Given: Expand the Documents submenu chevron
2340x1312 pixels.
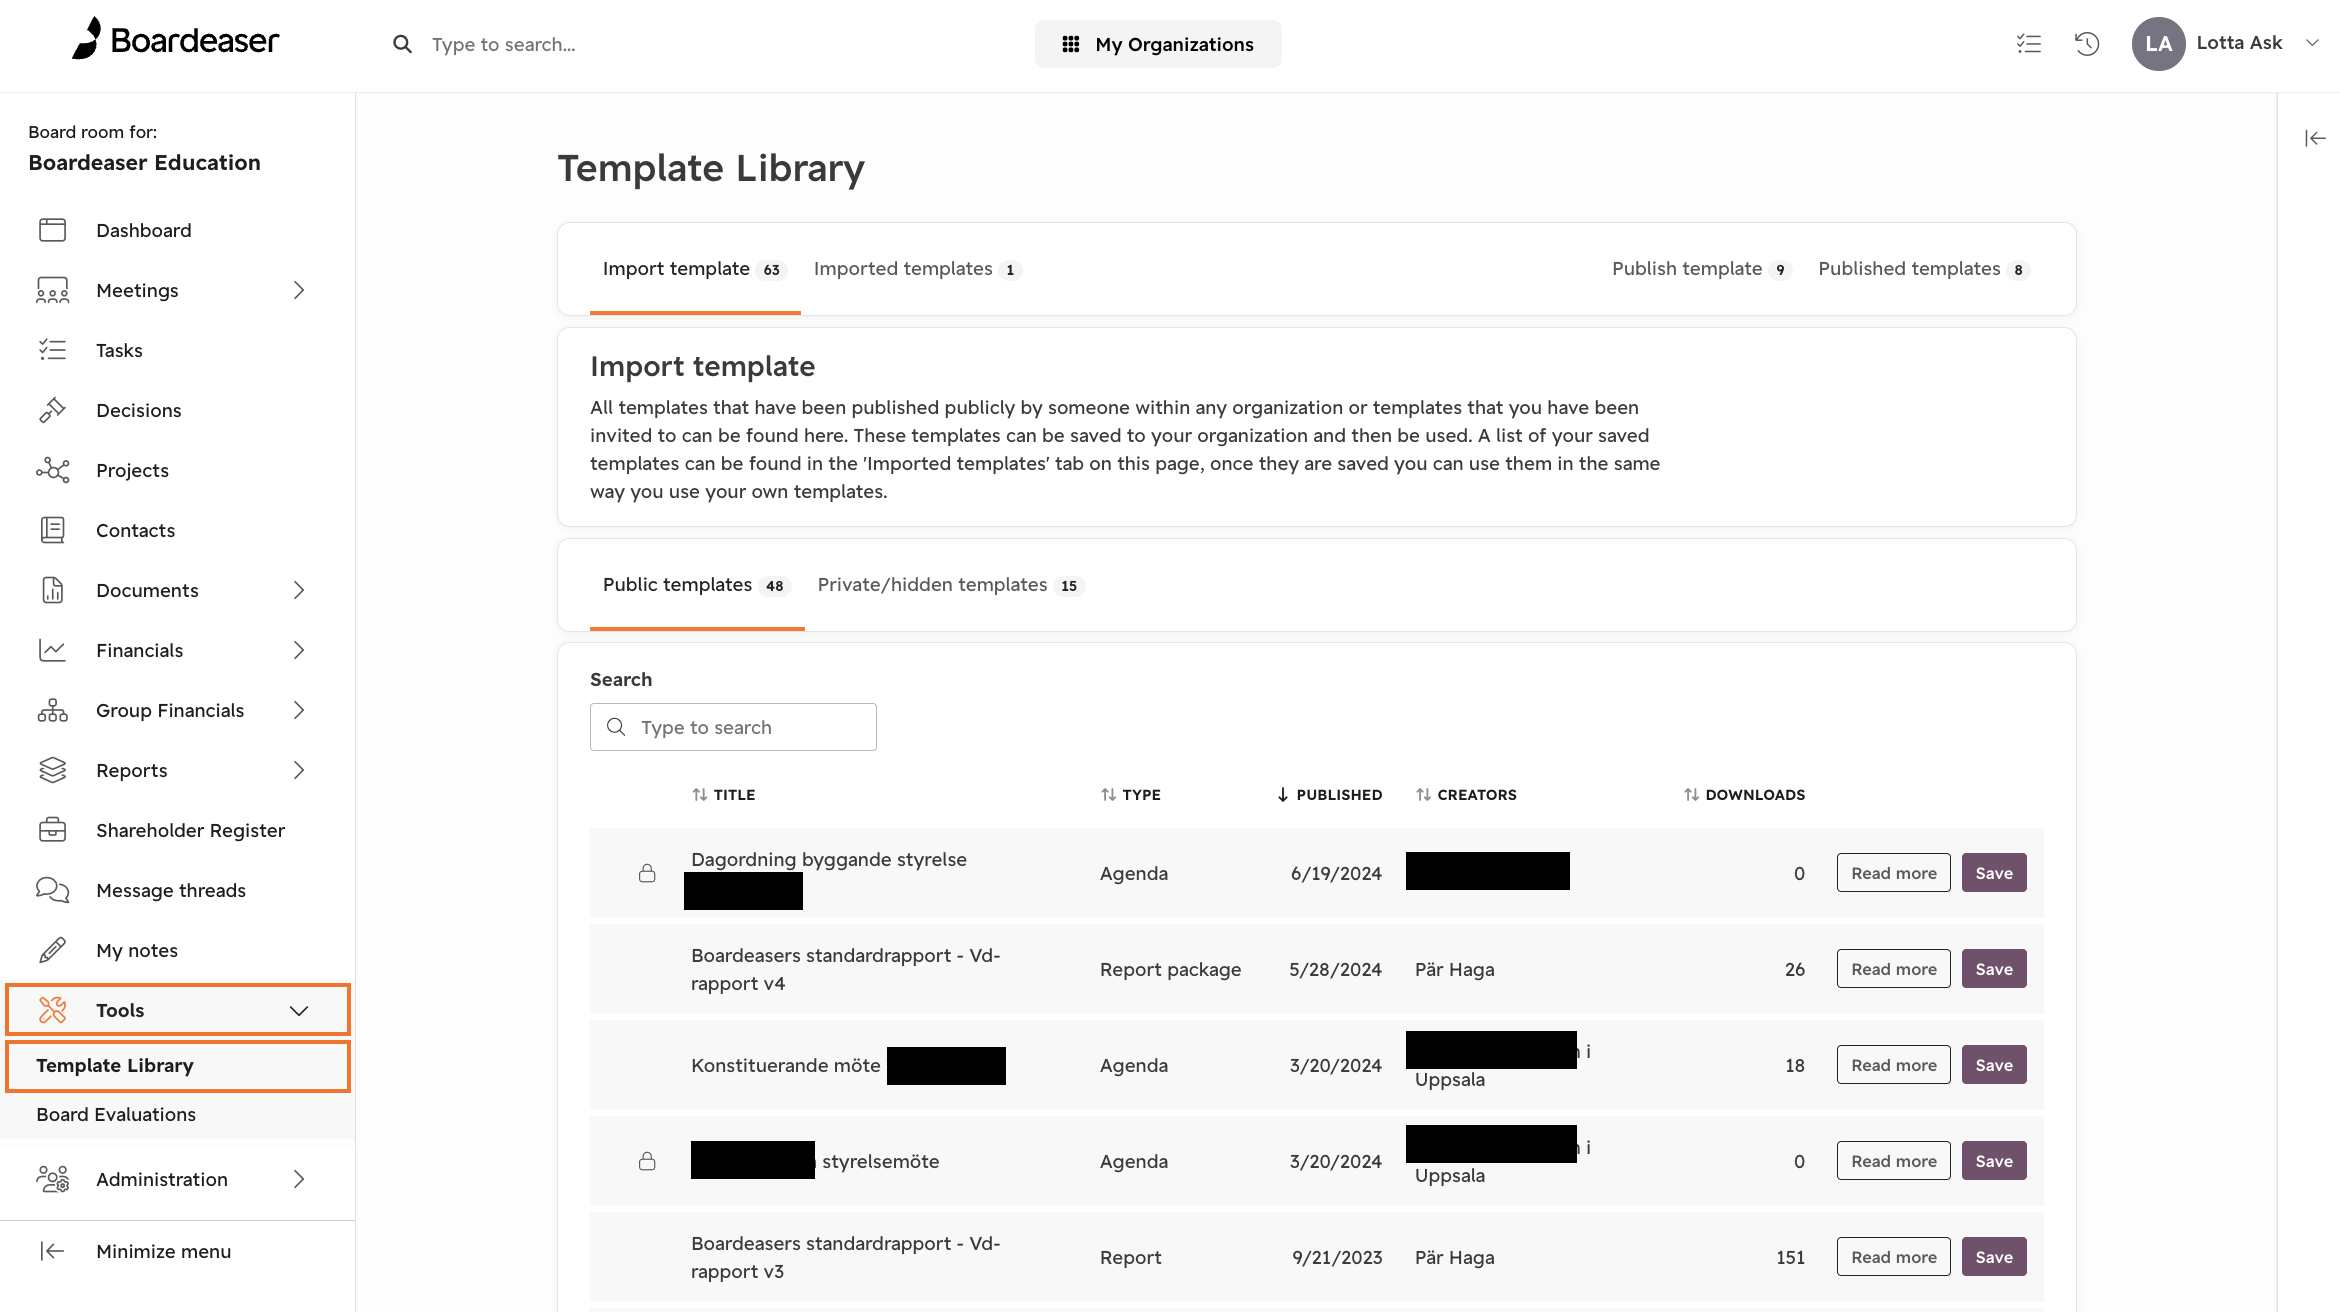Looking at the screenshot, I should pos(299,590).
